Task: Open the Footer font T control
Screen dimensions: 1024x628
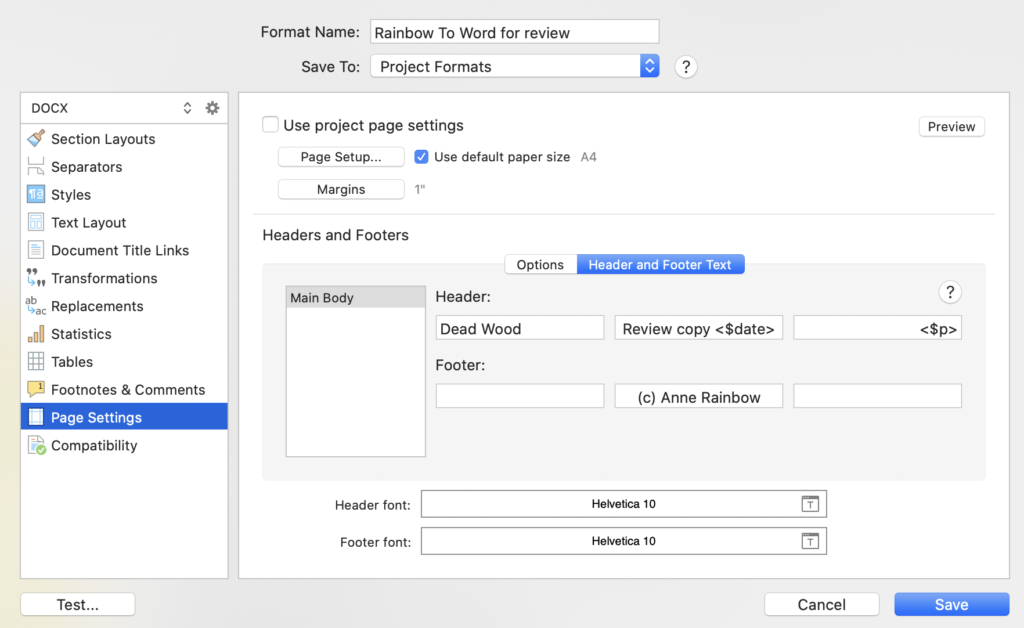Action: pyautogui.click(x=810, y=540)
